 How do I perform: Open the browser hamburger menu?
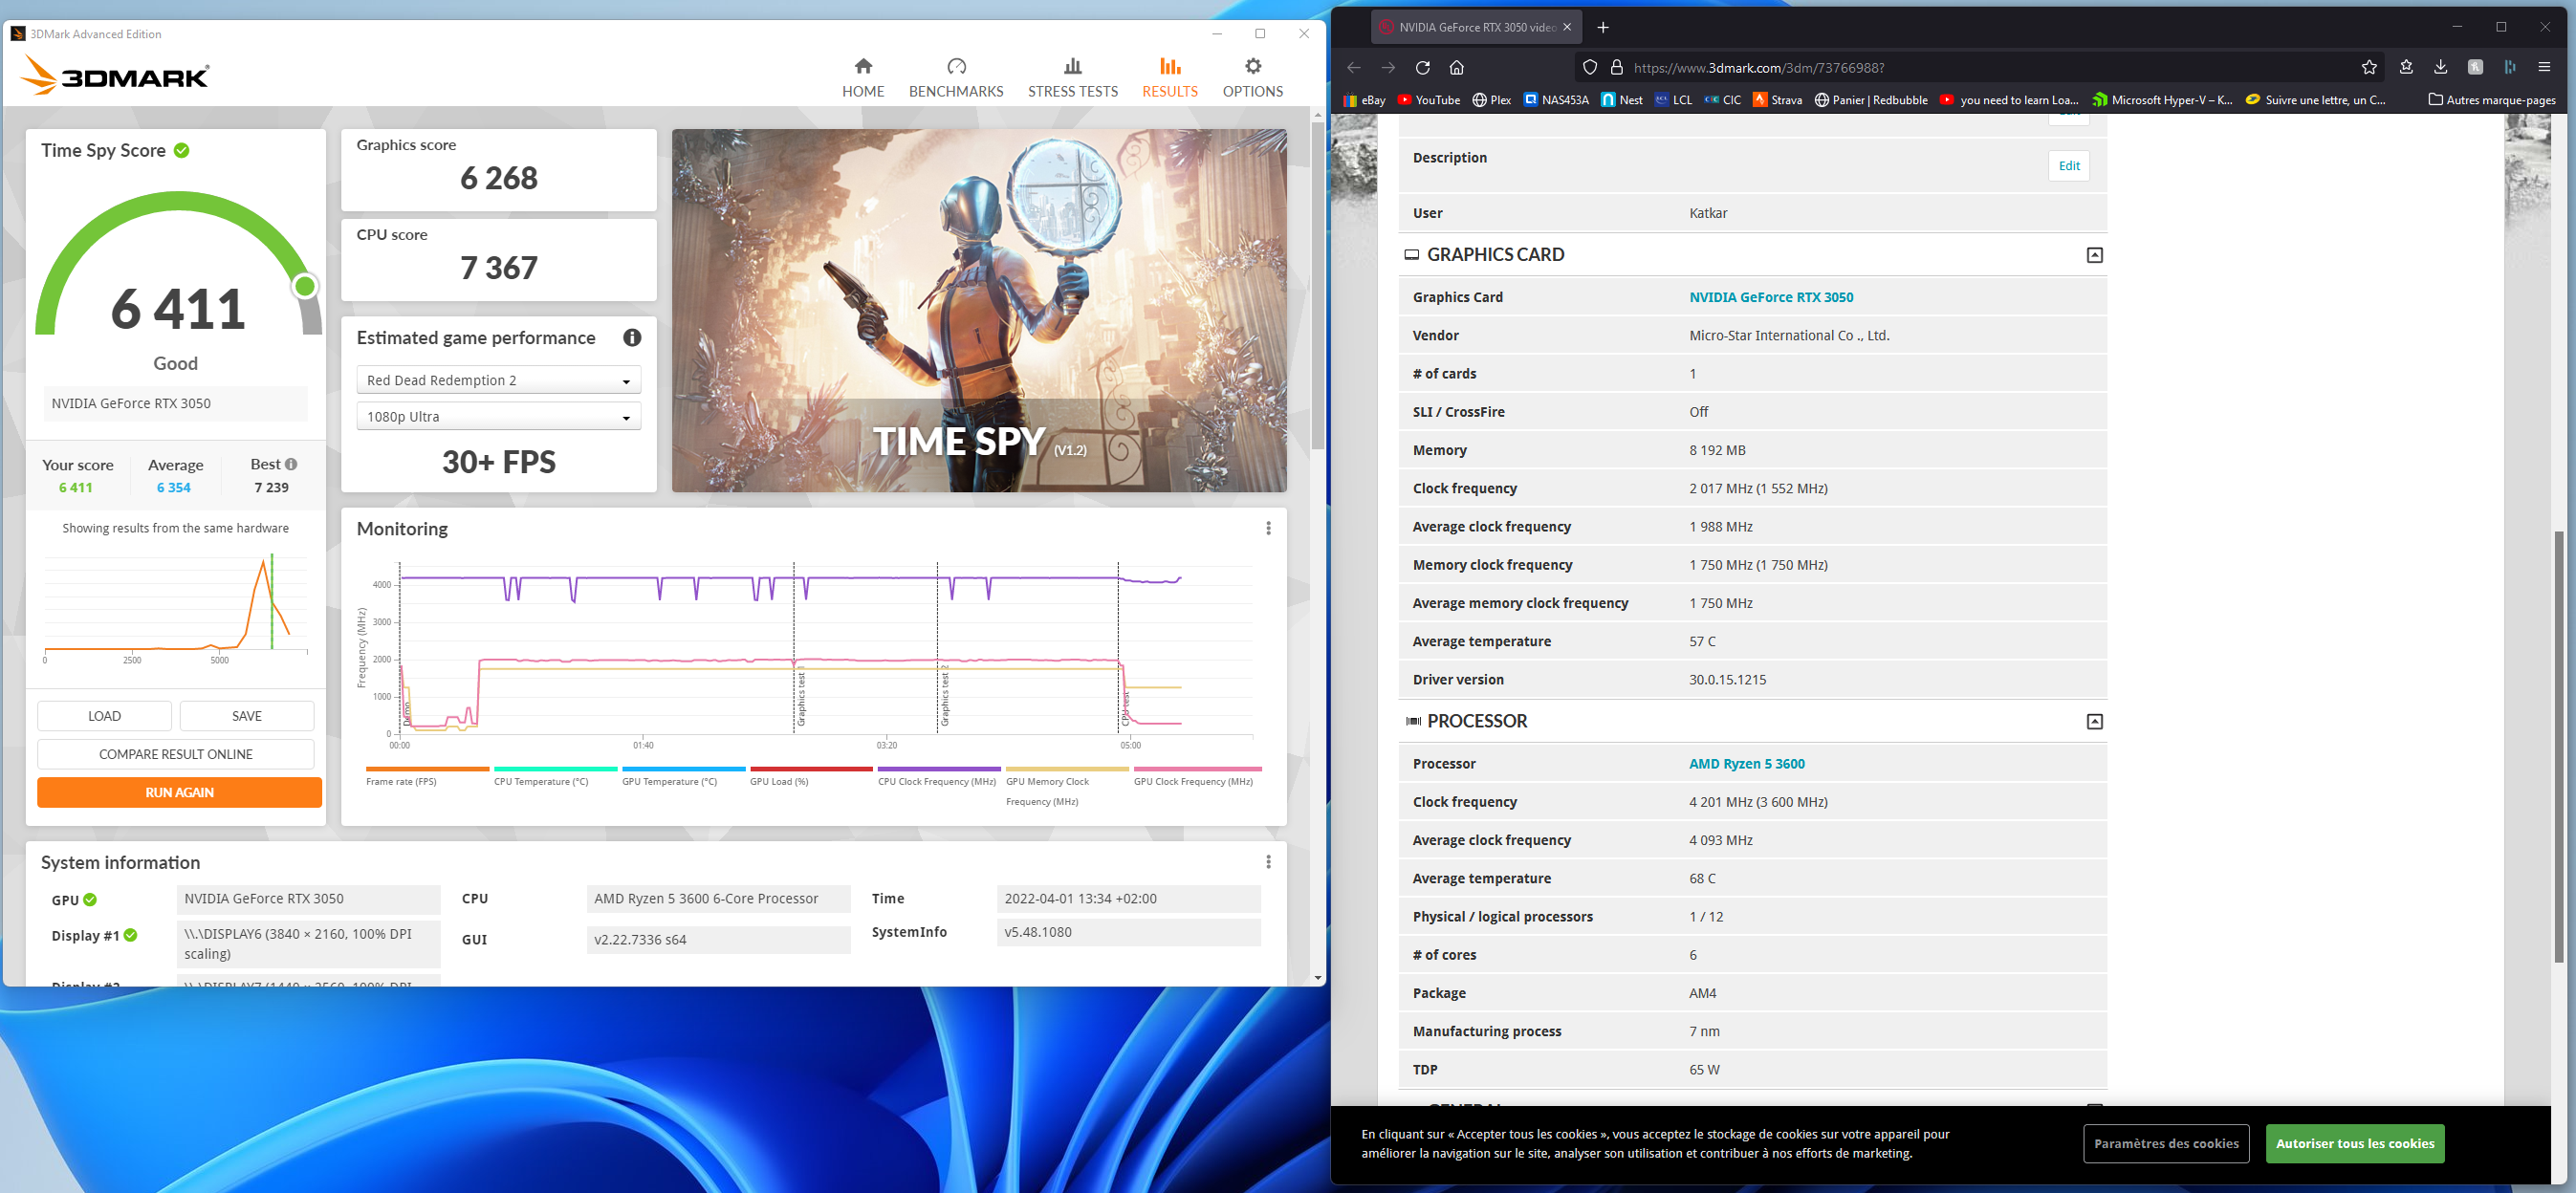[2545, 67]
